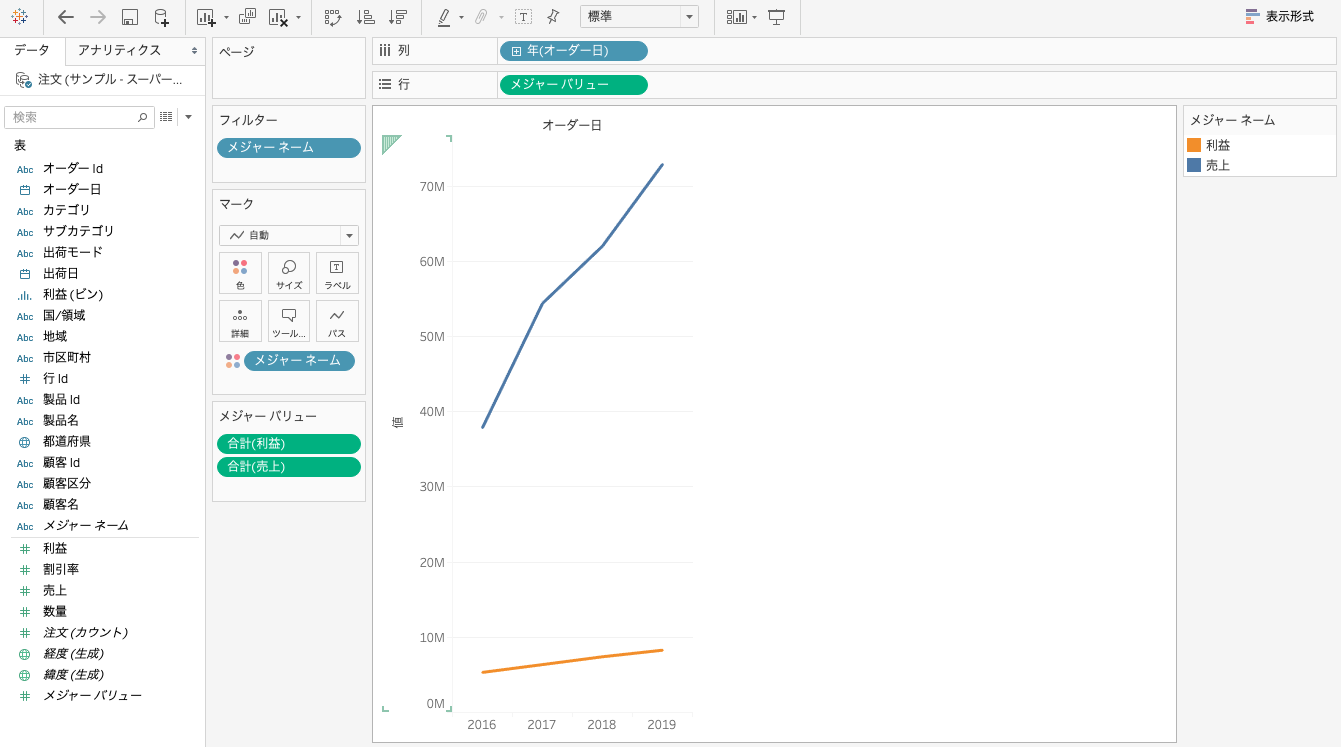Screen dimensions: 1341x747
Task: Expand the 年(オーダー日) pill plus sign
Action: pos(516,51)
